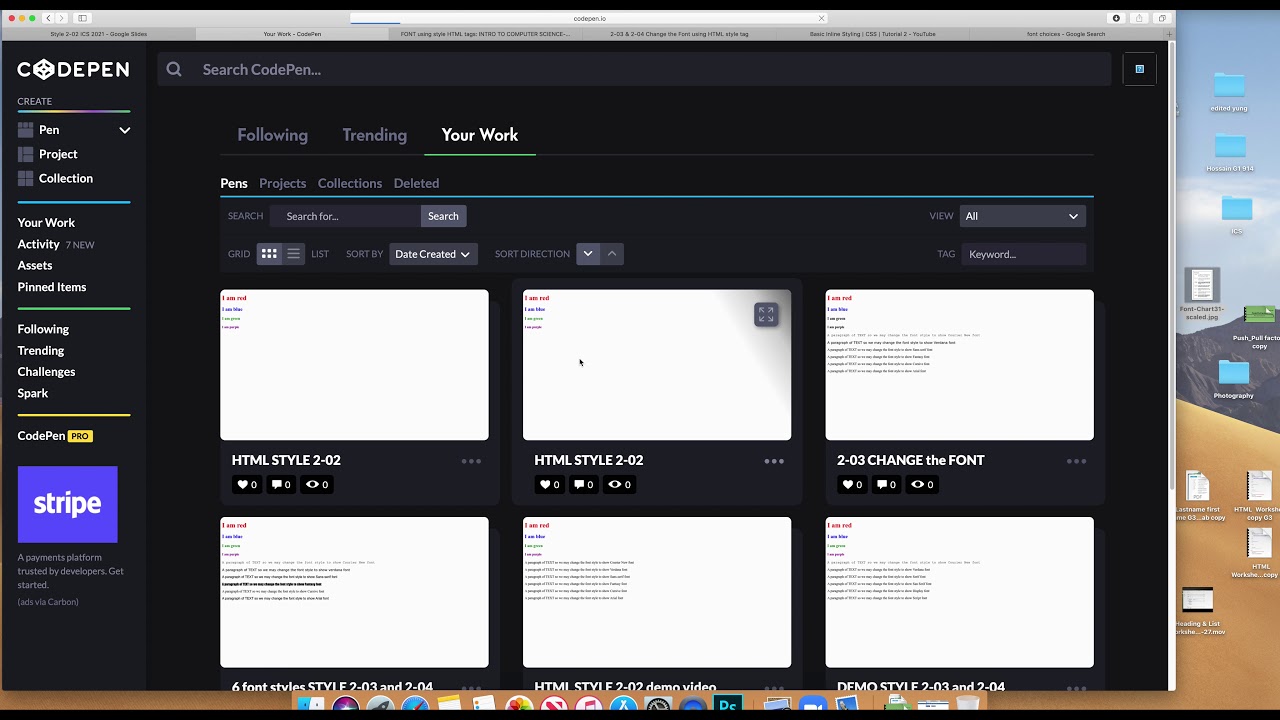Switch to the Google Slides browser tab
The width and height of the screenshot is (1280, 720).
(x=99, y=34)
